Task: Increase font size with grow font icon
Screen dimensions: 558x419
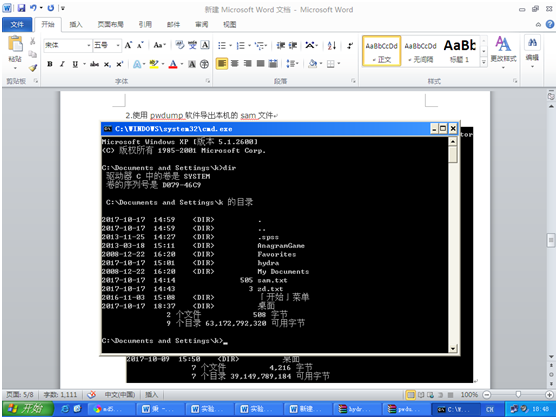Action: pyautogui.click(x=128, y=45)
